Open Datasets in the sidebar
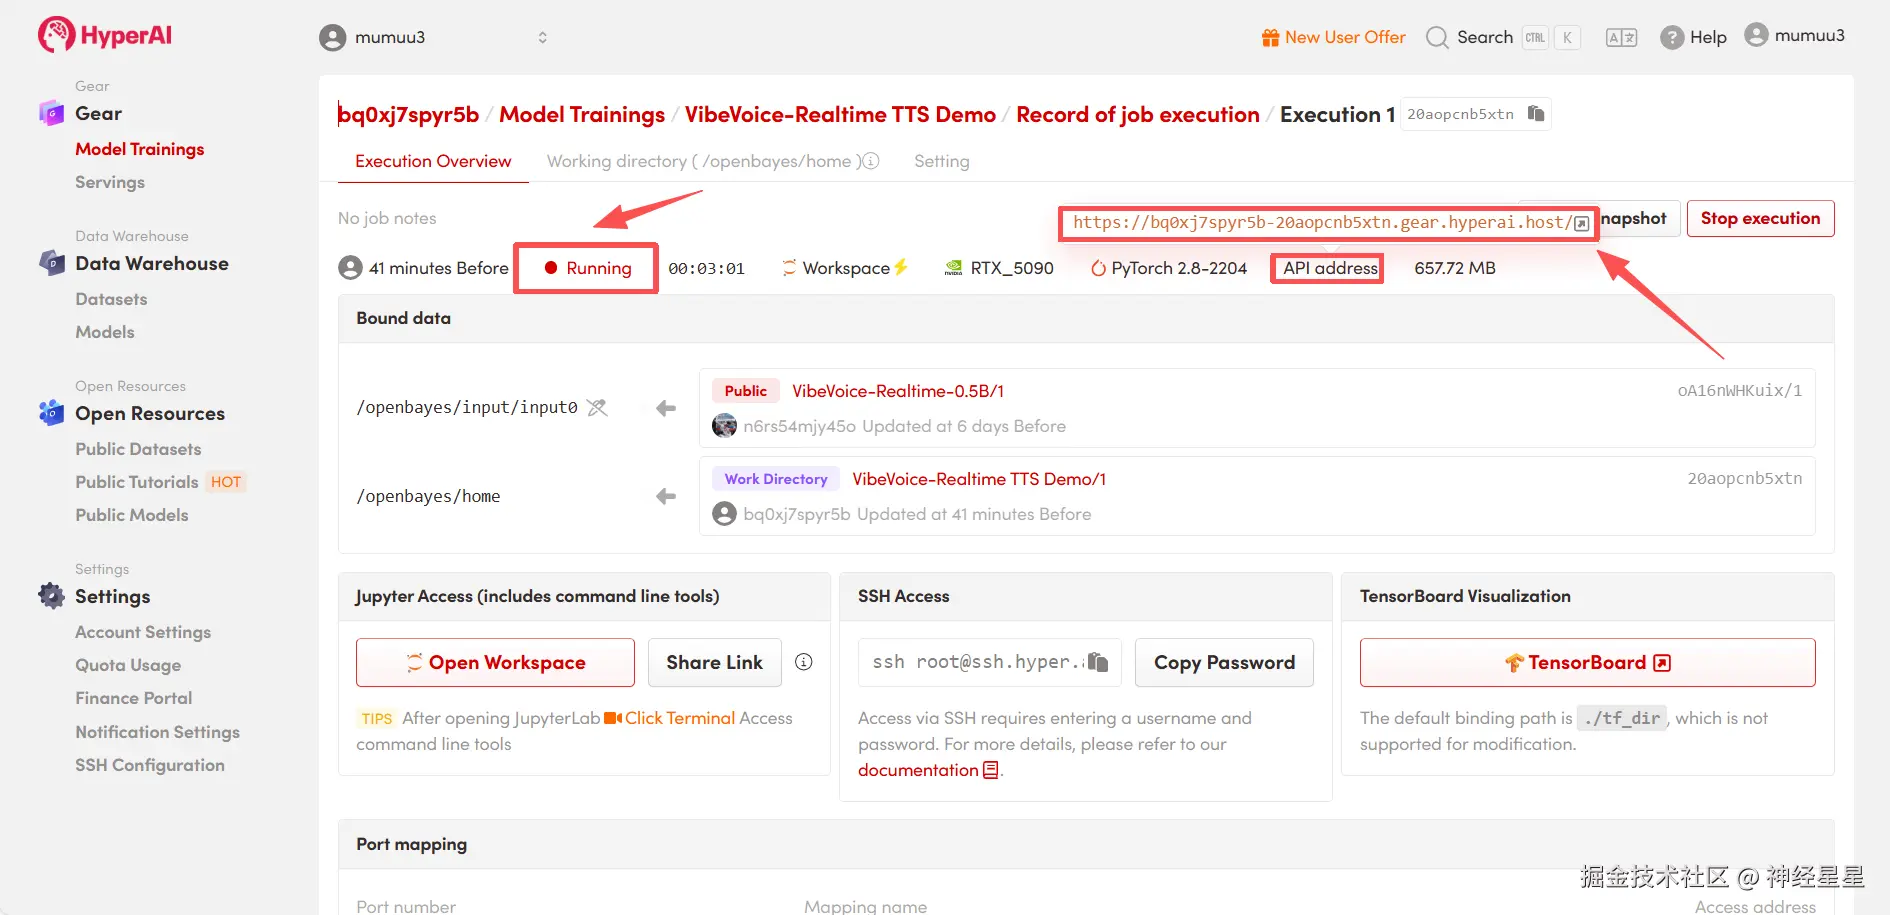This screenshot has width=1890, height=915. pos(111,299)
